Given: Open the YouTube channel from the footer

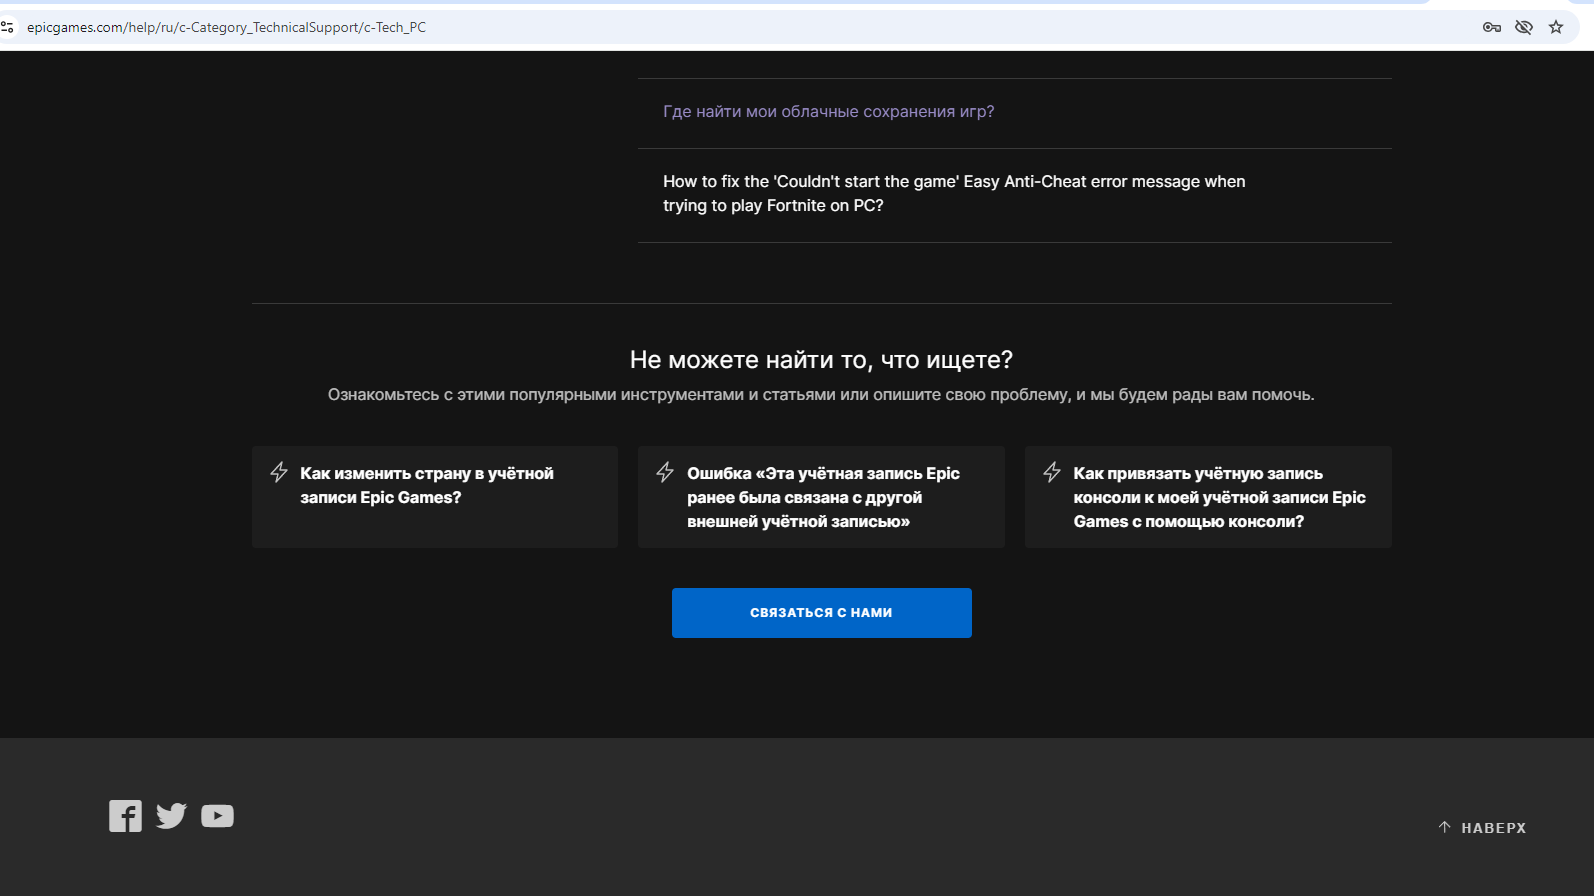Looking at the screenshot, I should (217, 816).
